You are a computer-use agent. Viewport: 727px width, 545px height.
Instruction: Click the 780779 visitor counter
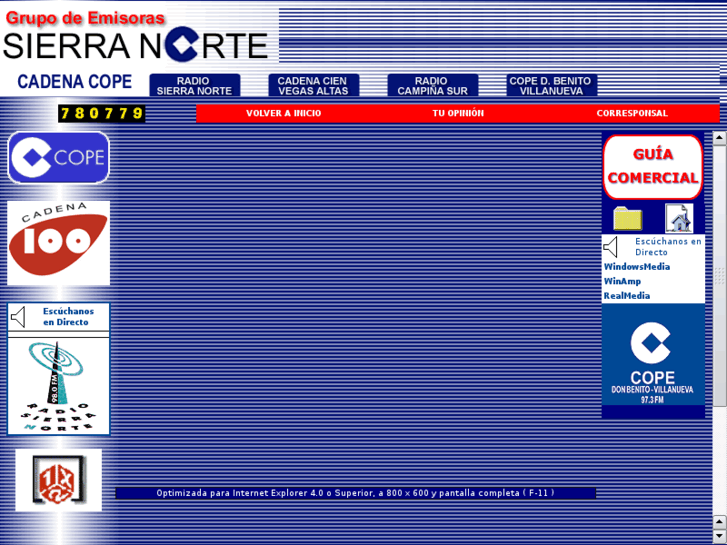coord(102,114)
